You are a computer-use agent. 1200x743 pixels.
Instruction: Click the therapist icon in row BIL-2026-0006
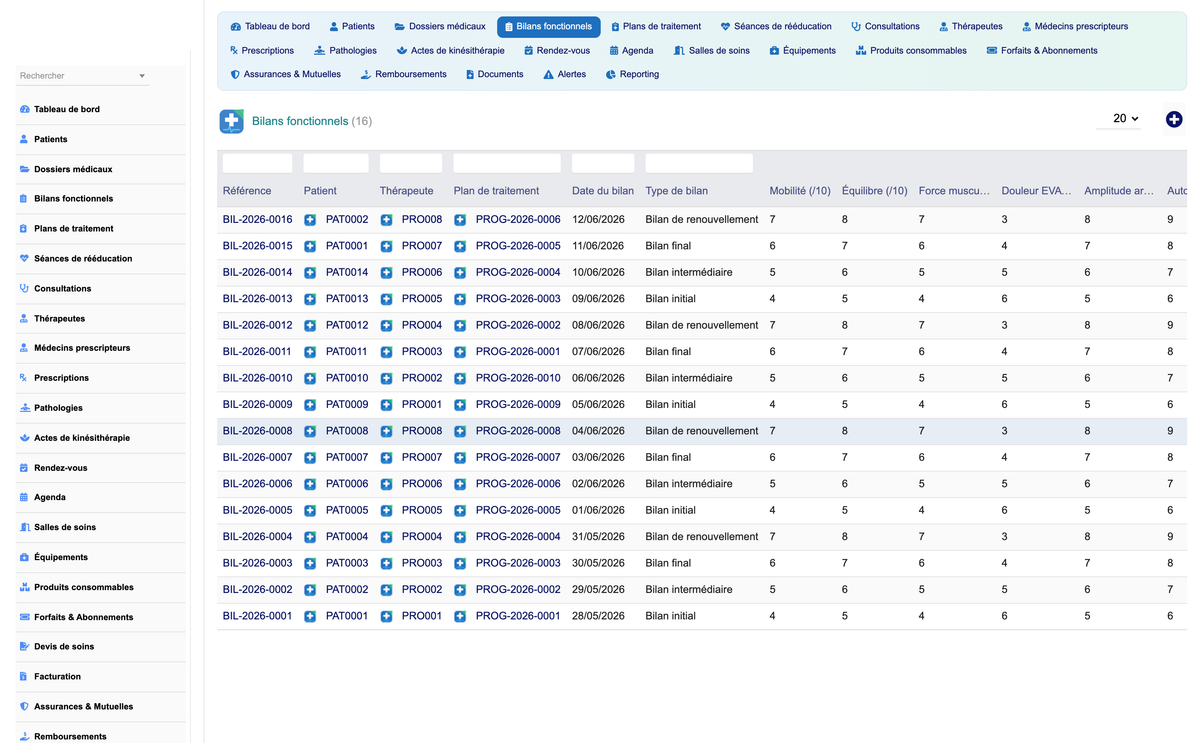386,484
